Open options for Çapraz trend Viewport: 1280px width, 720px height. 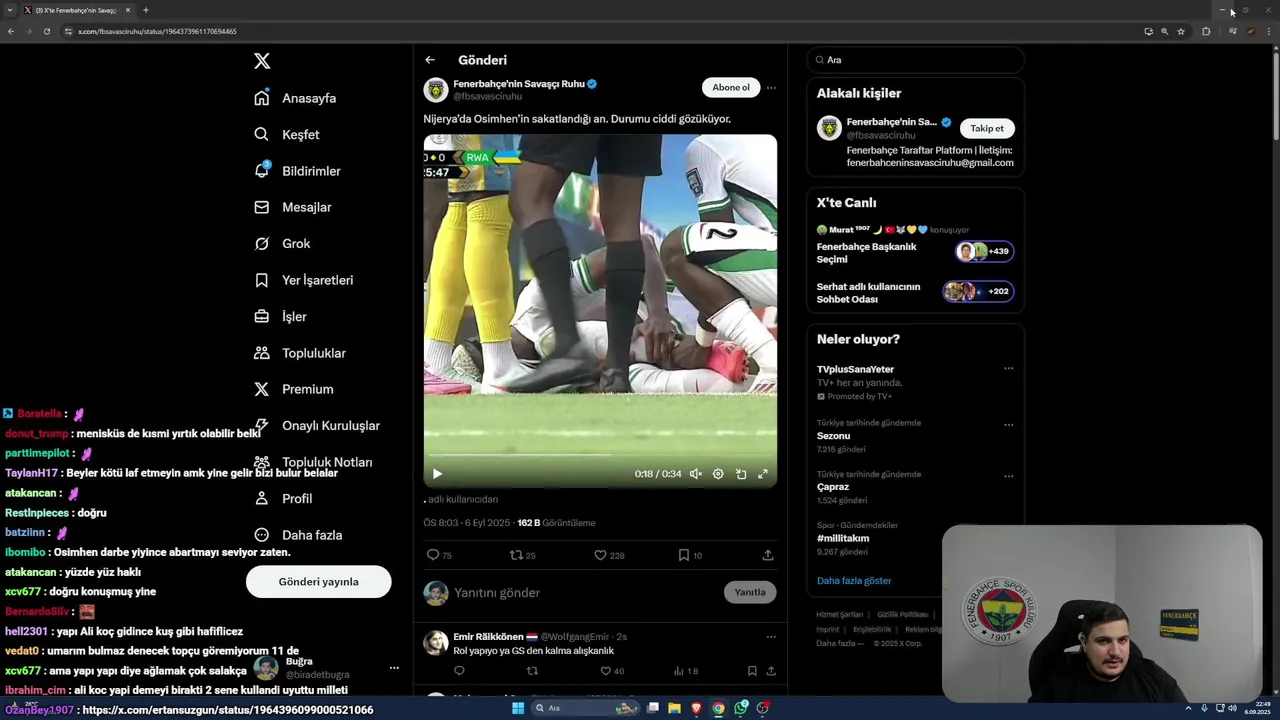[x=1008, y=476]
